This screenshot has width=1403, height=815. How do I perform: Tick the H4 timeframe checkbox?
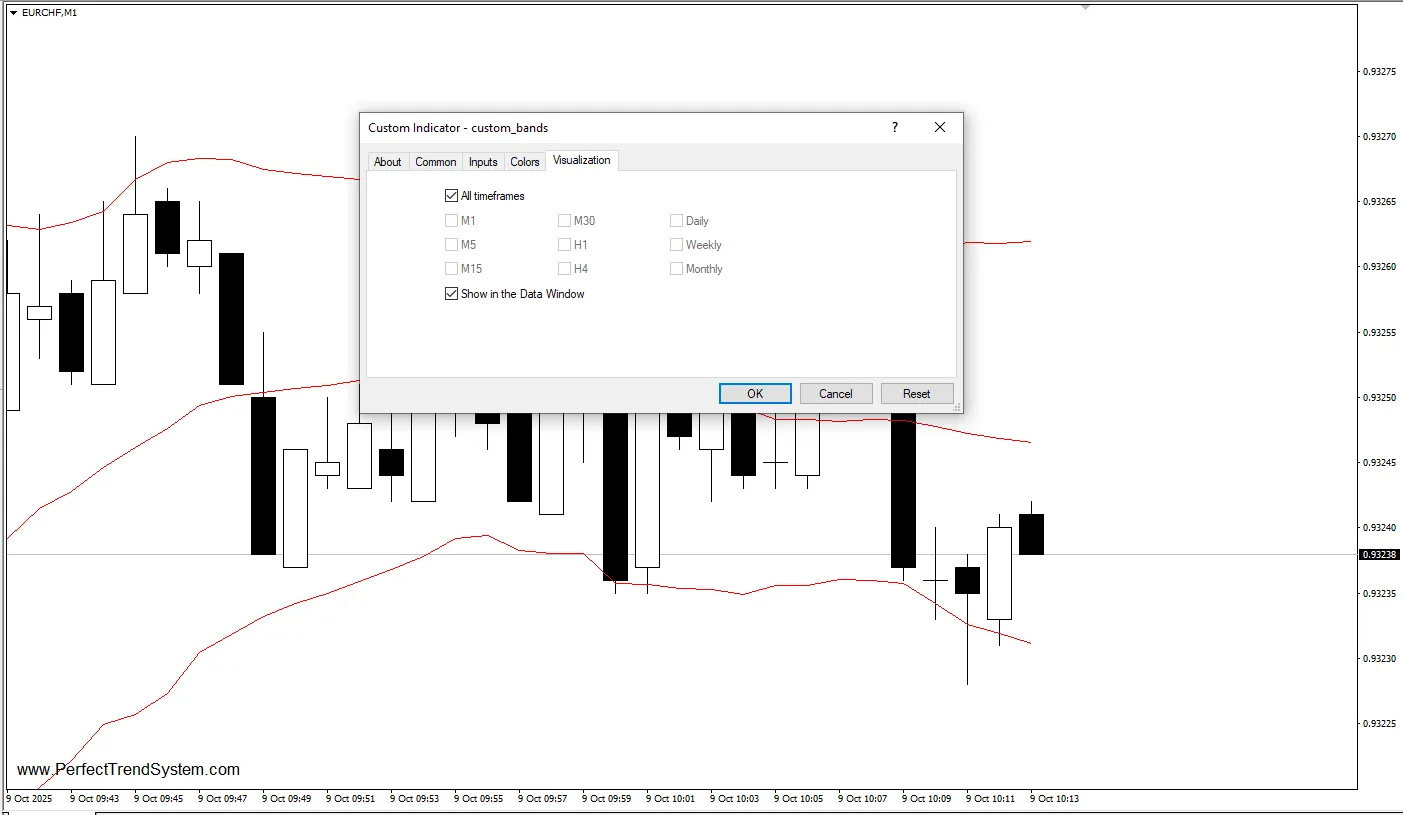click(x=564, y=269)
